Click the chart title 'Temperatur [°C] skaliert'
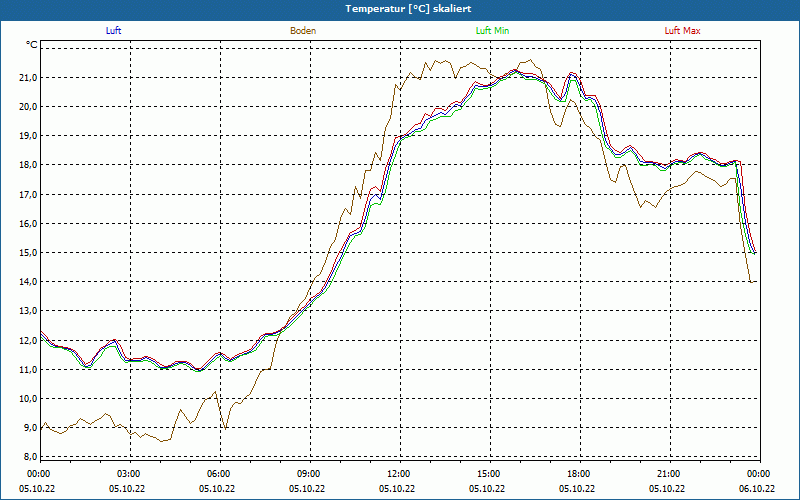 (408, 9)
